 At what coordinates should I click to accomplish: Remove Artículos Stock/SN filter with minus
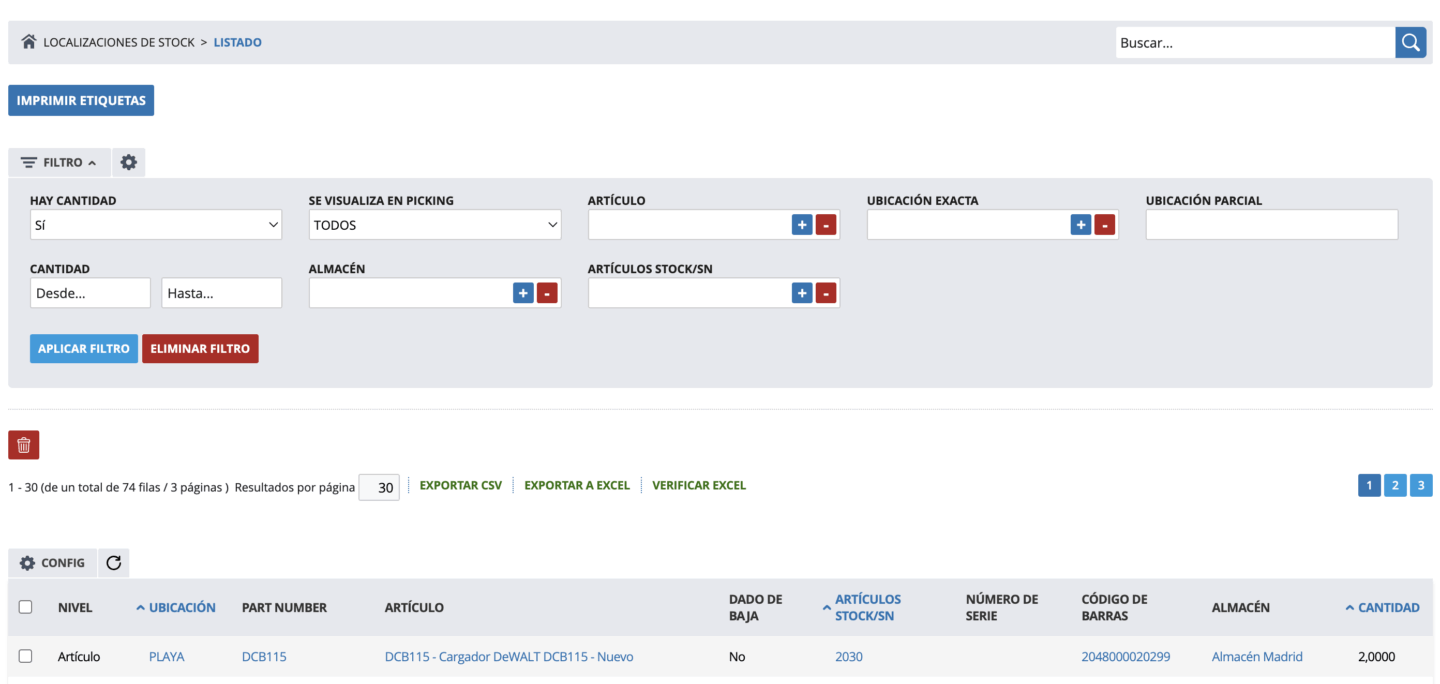[825, 293]
